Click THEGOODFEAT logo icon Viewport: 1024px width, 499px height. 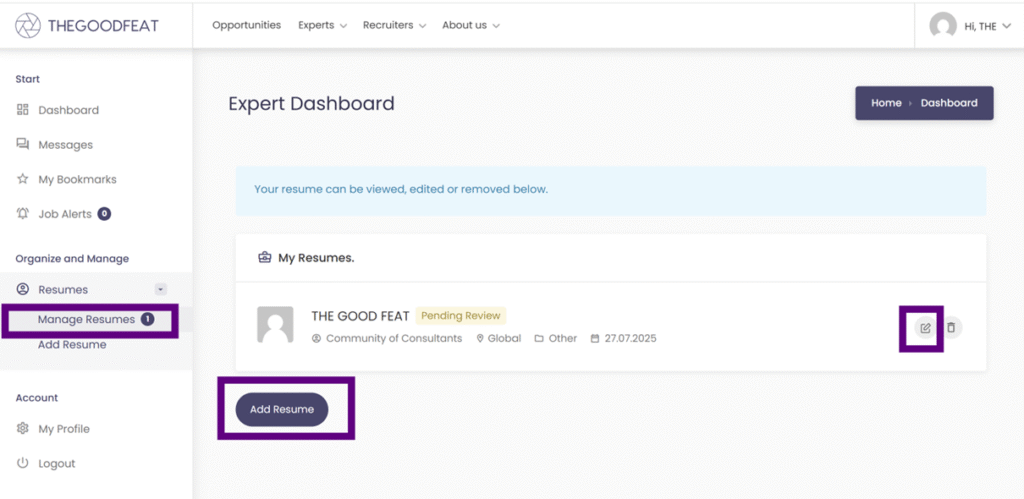28,26
